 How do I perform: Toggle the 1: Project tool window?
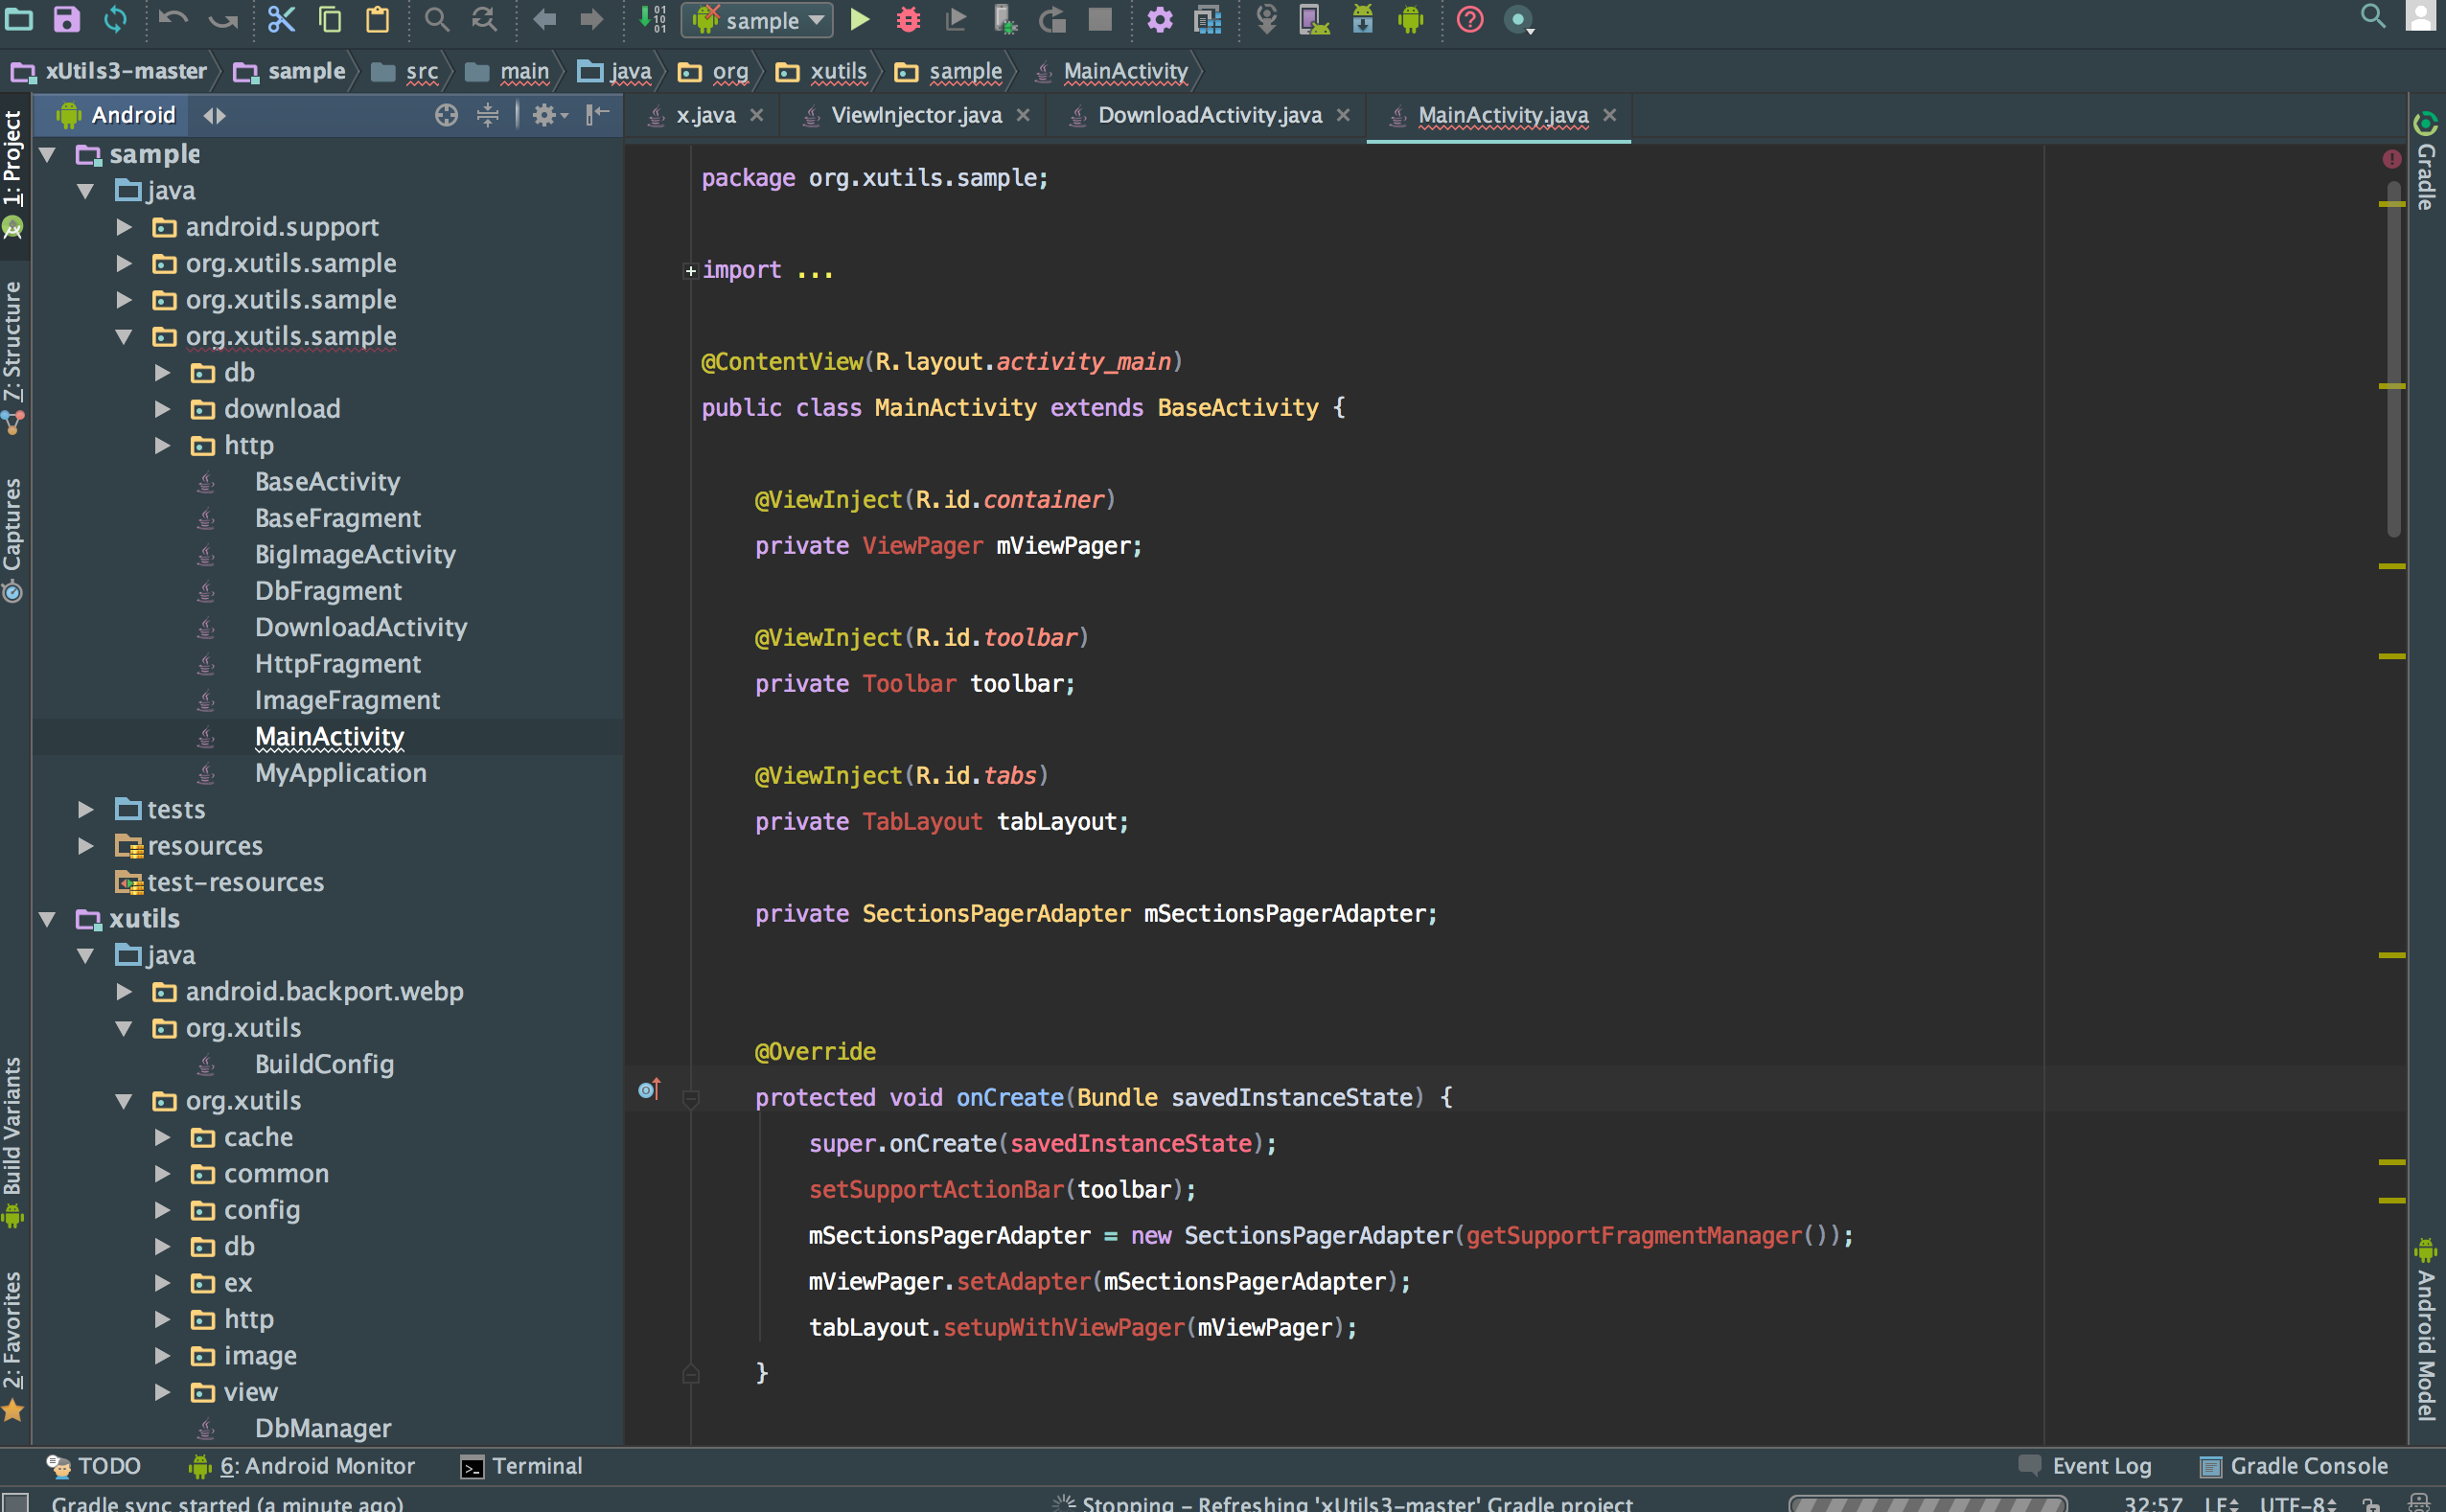click(x=13, y=174)
